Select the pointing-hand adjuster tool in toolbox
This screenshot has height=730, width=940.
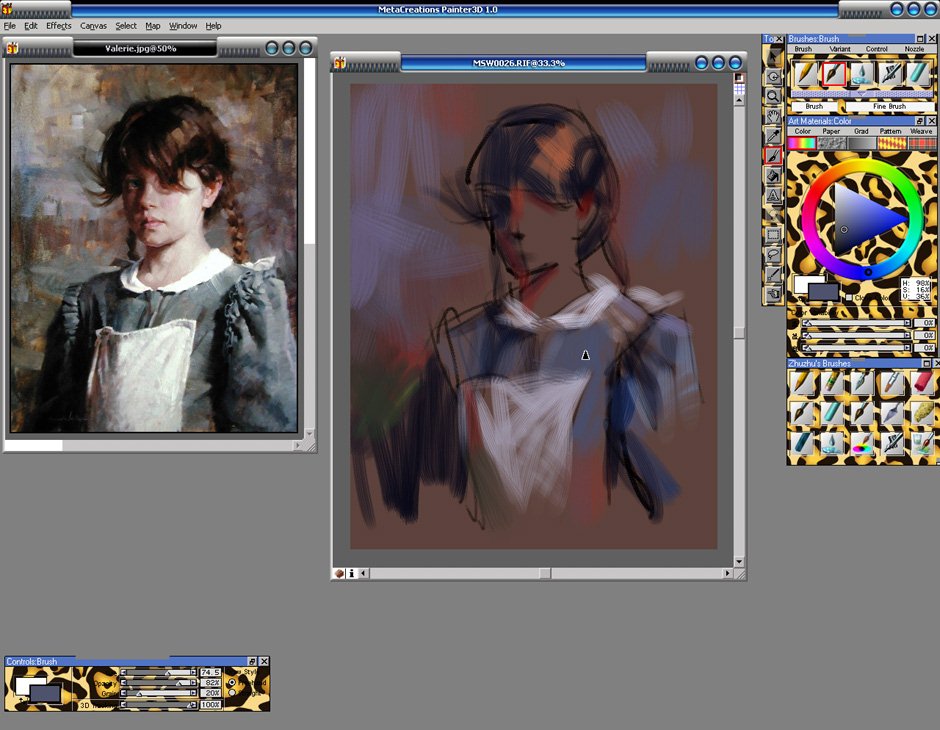(773, 294)
